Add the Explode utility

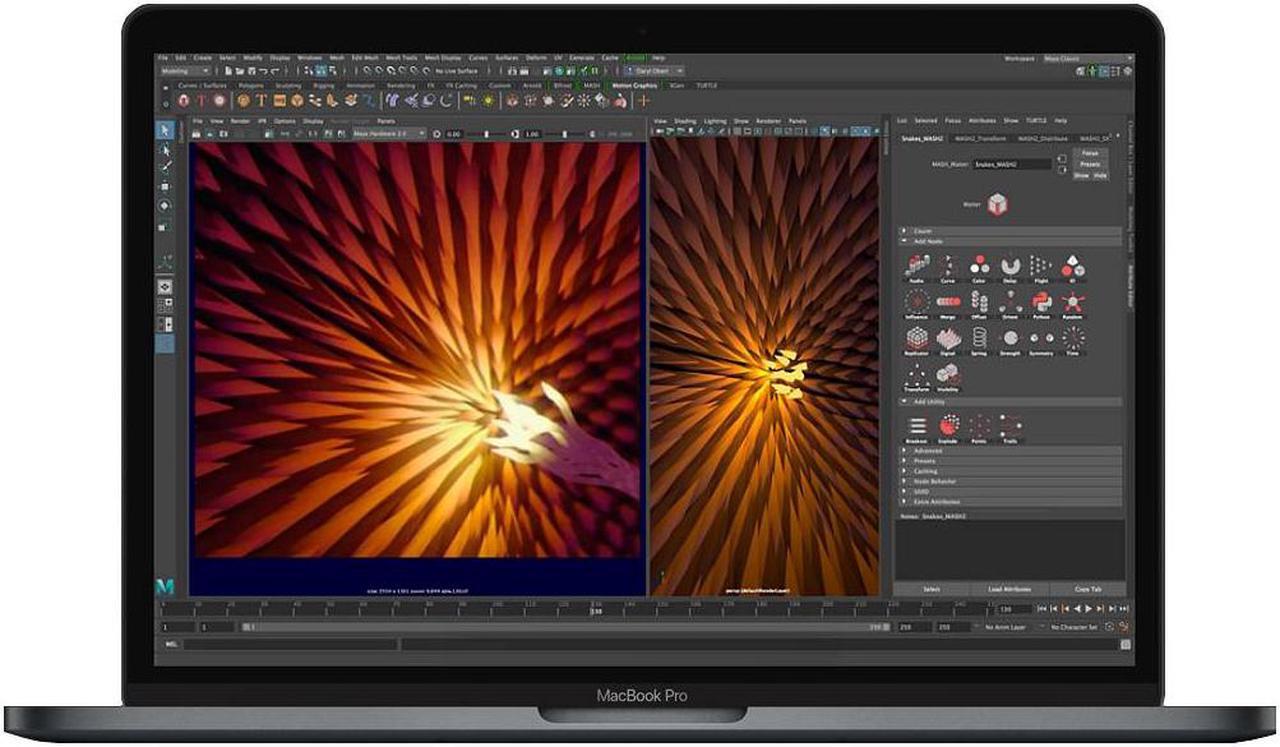tap(948, 428)
